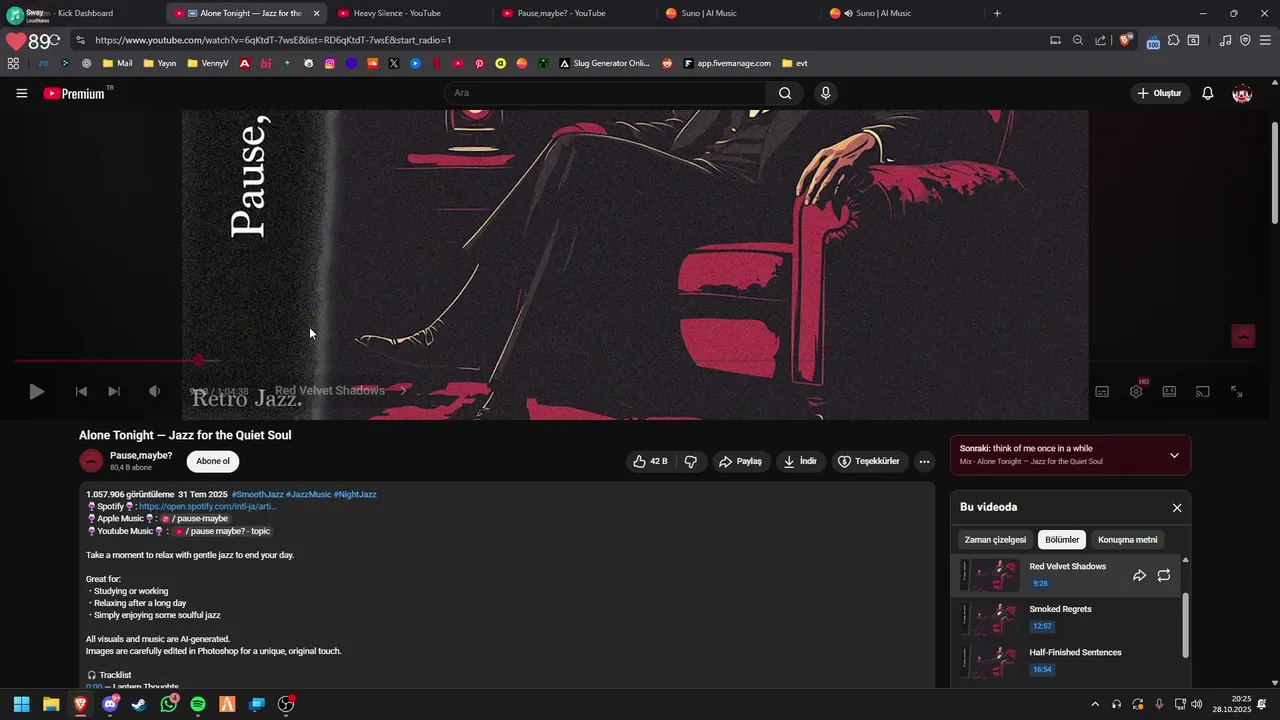The width and height of the screenshot is (1280, 720).
Task: Open Steam from the taskbar
Action: [139, 704]
